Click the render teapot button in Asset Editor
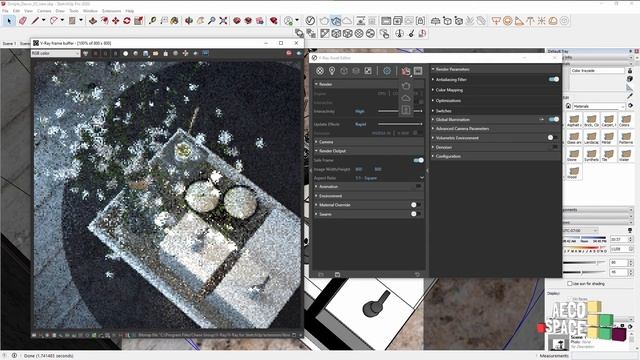 [405, 71]
